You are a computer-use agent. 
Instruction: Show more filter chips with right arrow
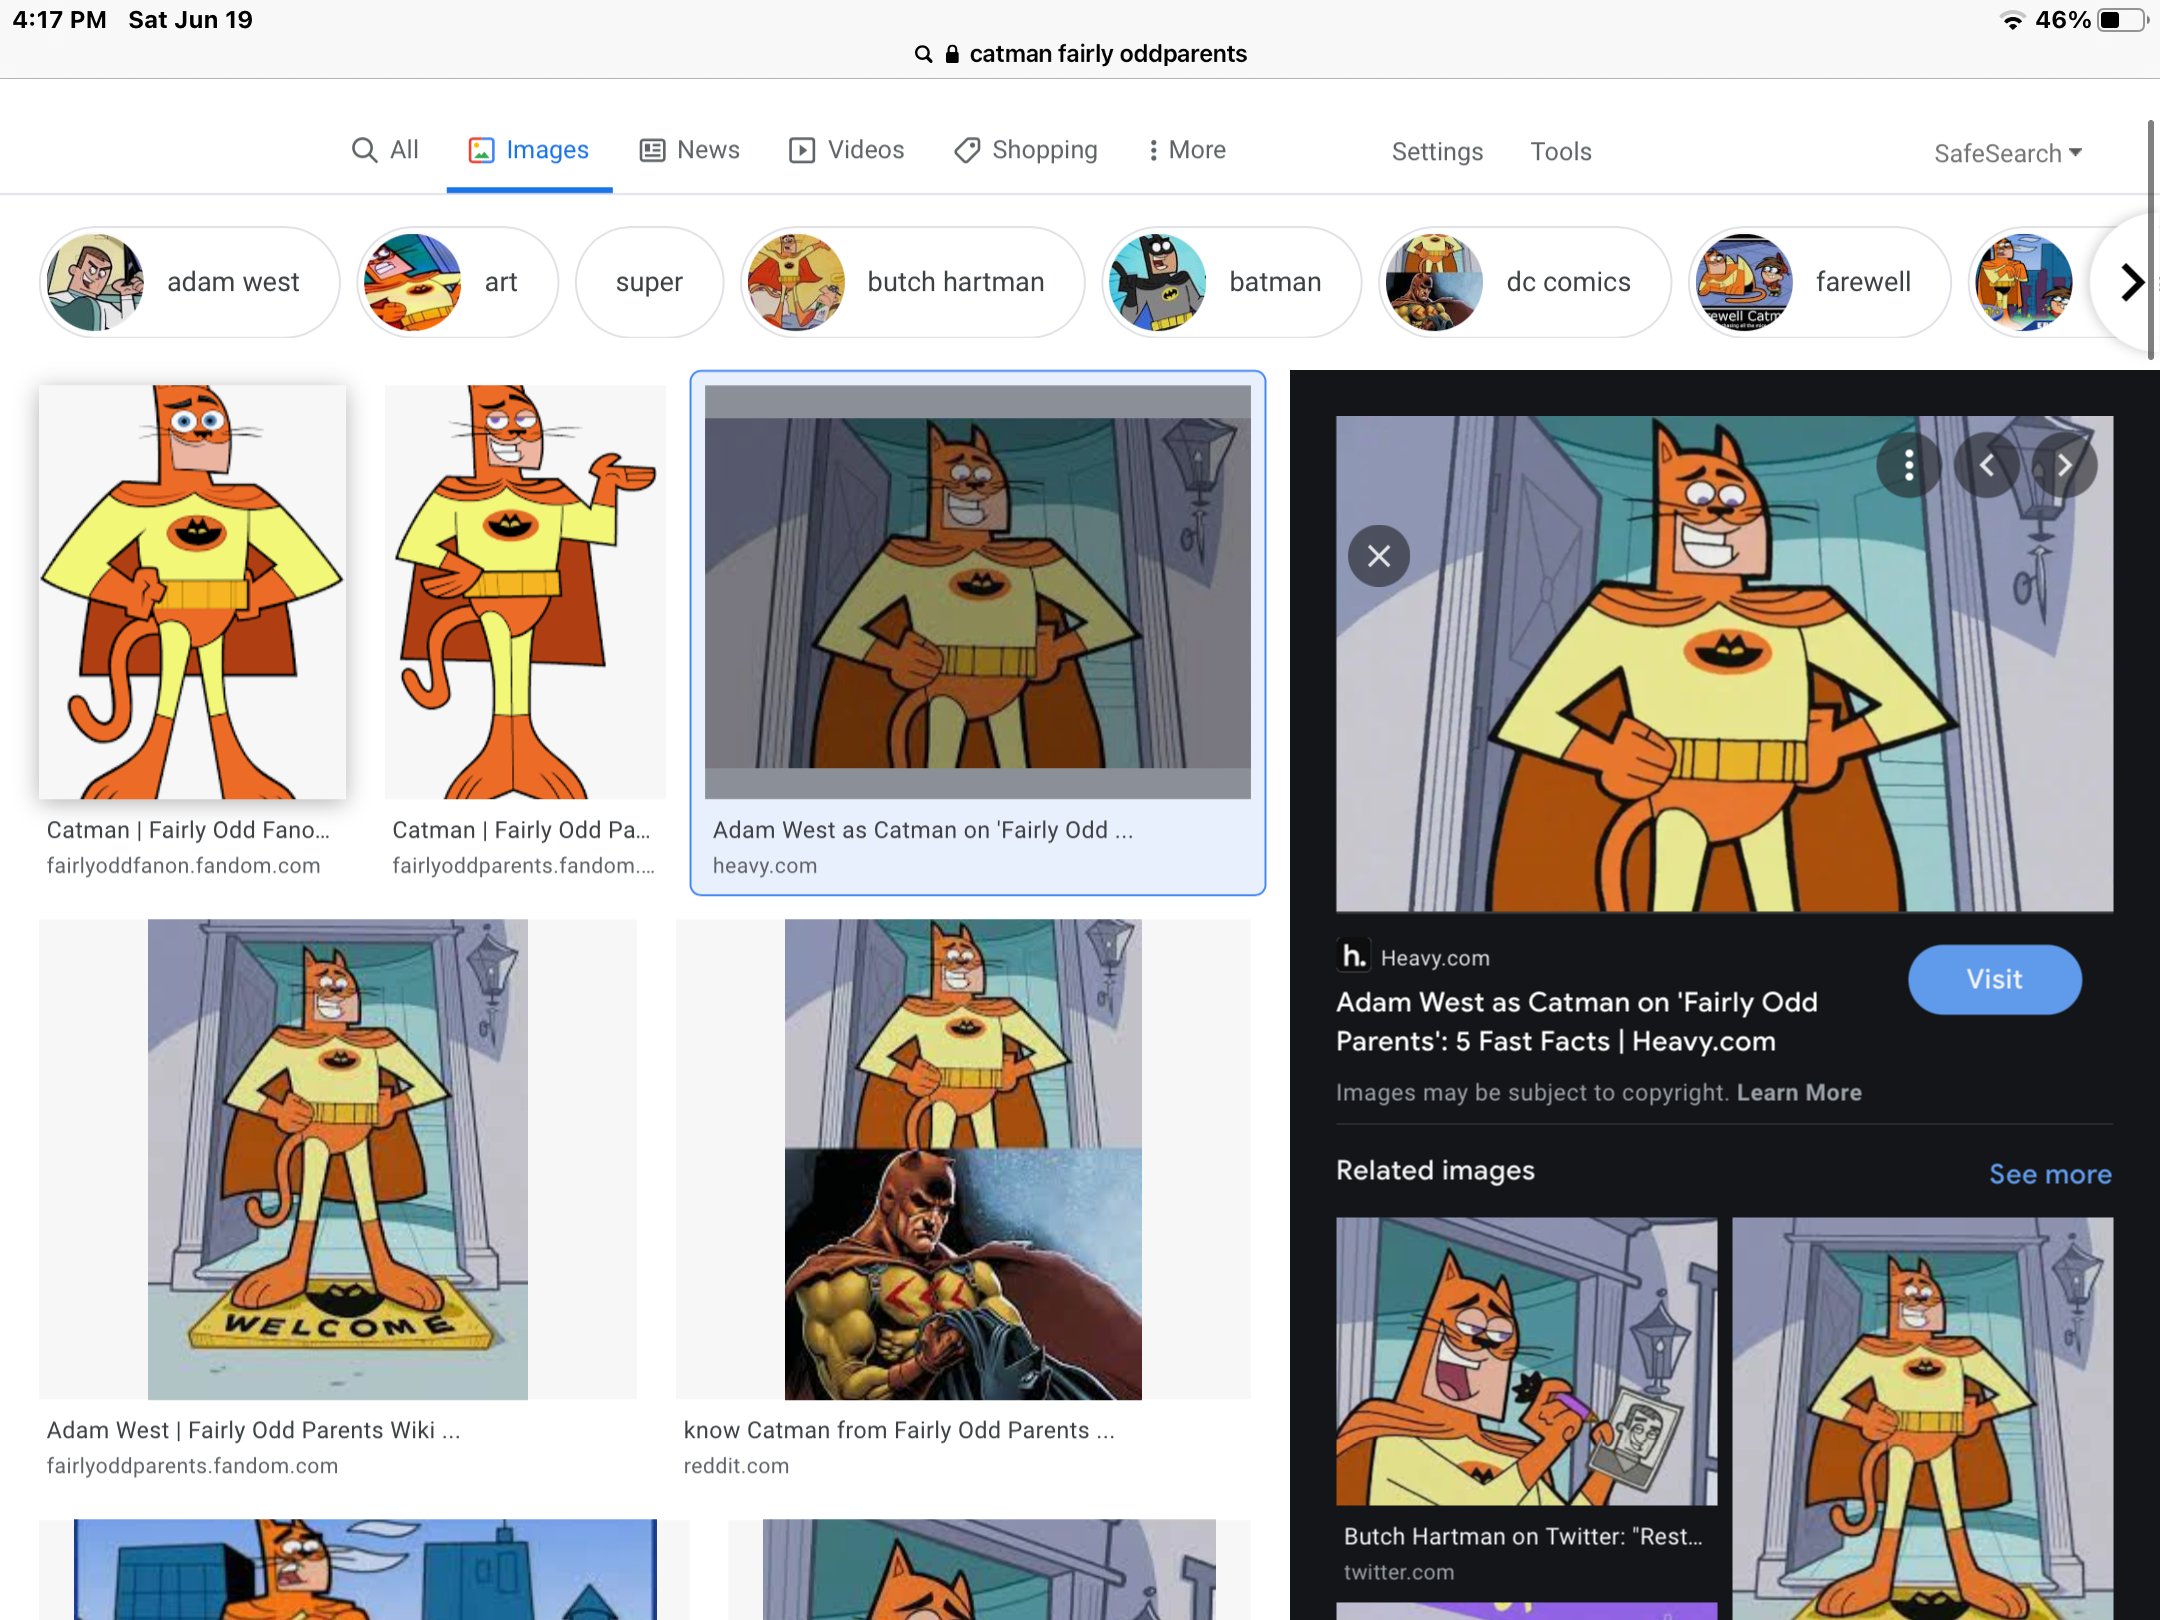point(2130,282)
